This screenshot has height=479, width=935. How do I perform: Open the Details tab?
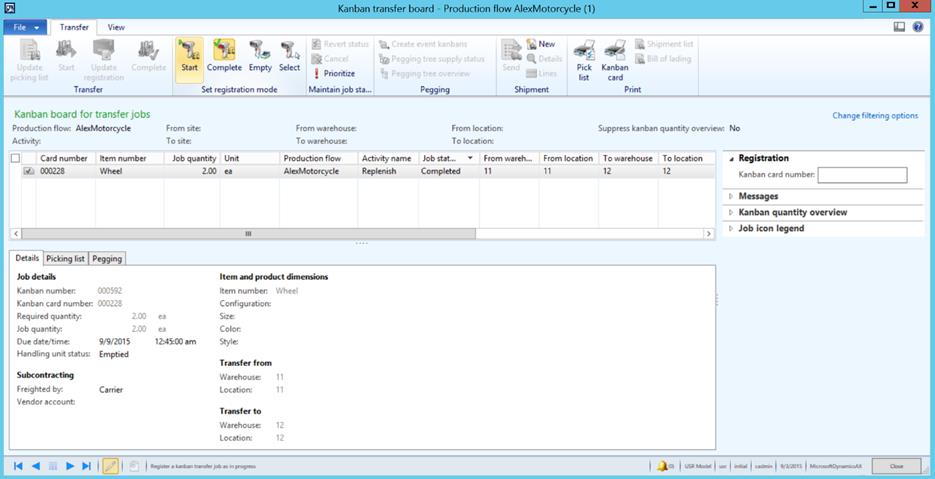coord(27,258)
